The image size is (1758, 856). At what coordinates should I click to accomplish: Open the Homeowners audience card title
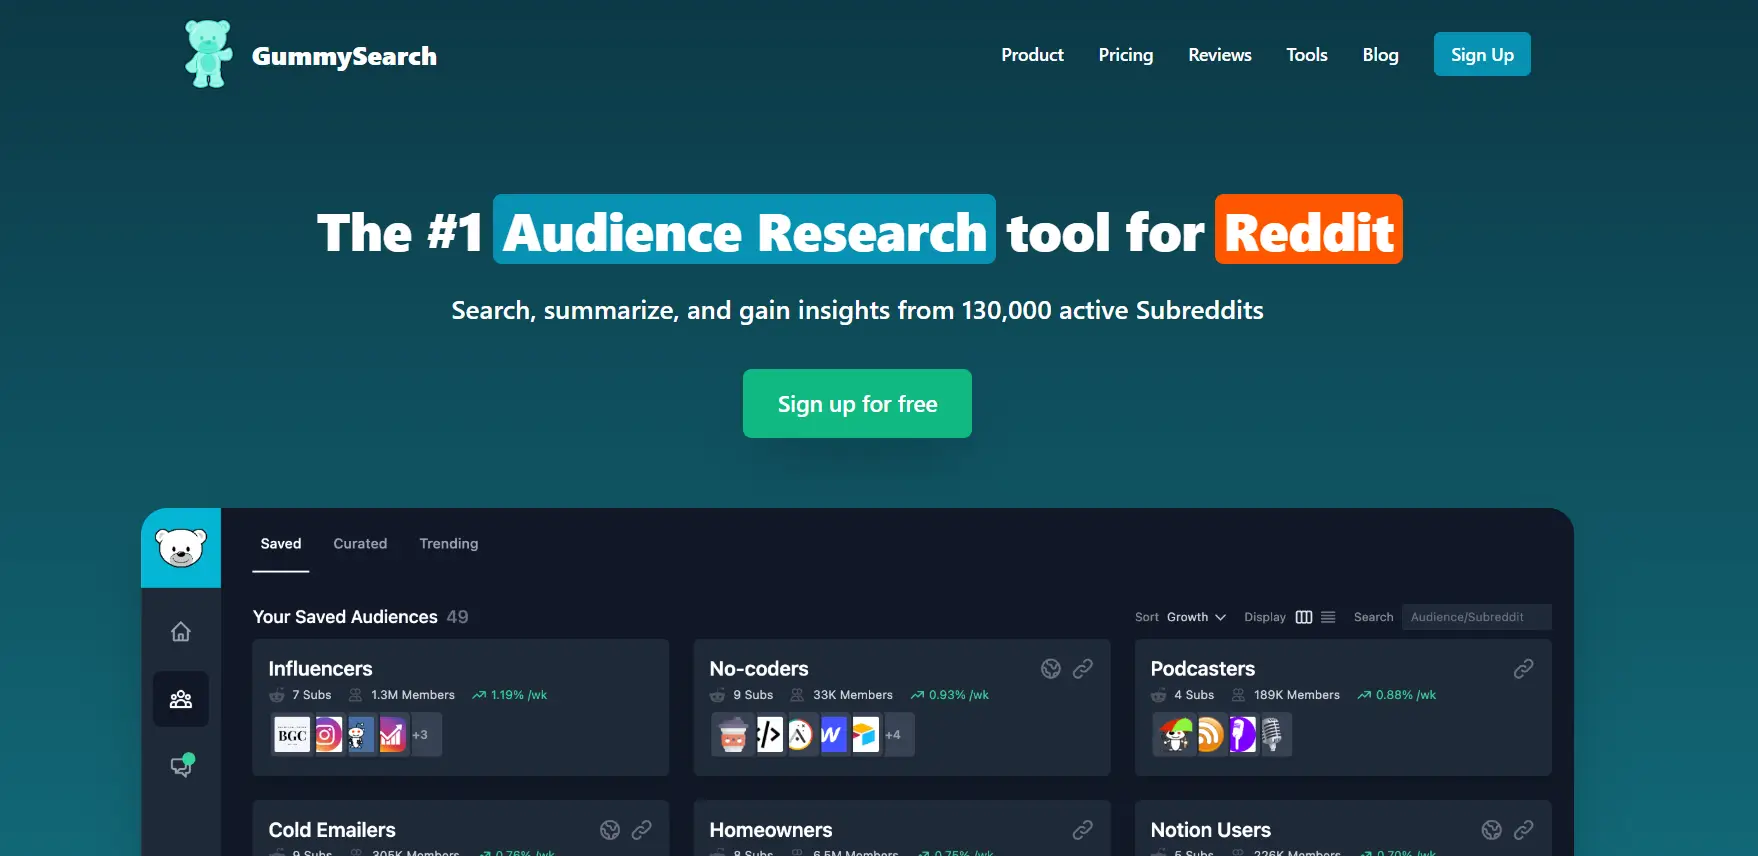[771, 830]
